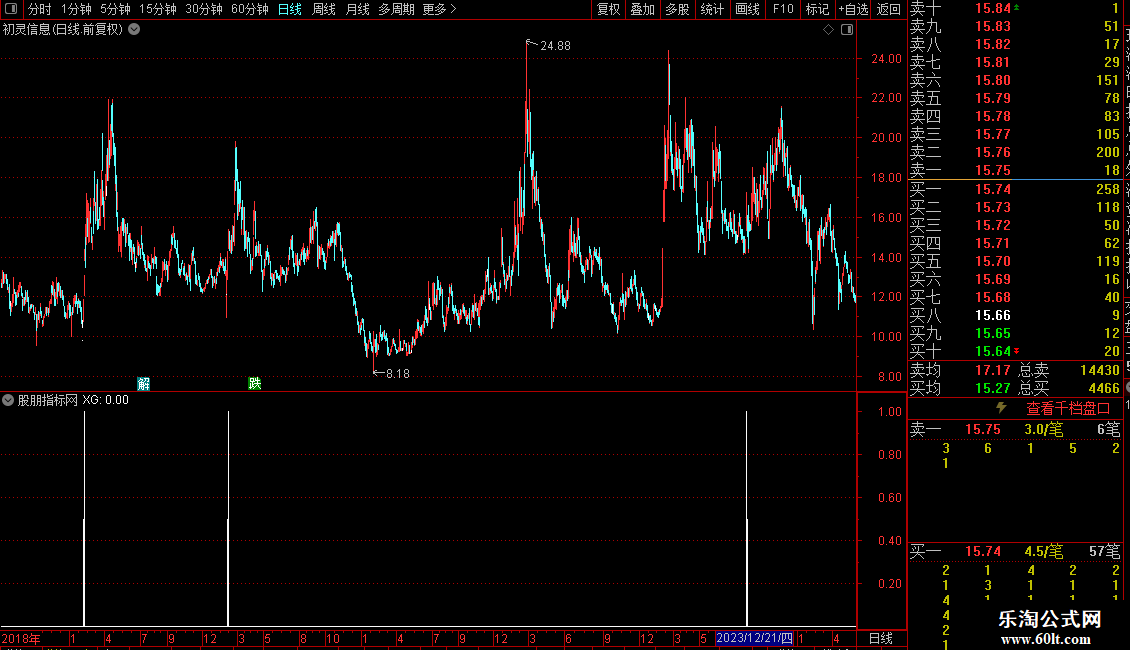This screenshot has width=1130, height=650.
Task: Click 标记 mark button
Action: tap(817, 9)
